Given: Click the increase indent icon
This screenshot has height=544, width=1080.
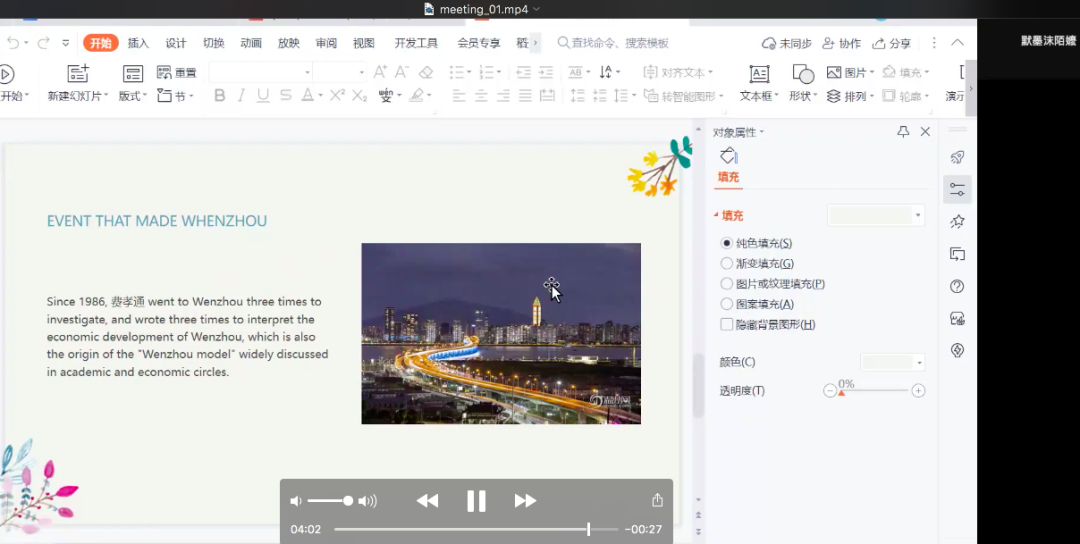Looking at the screenshot, I should 546,72.
